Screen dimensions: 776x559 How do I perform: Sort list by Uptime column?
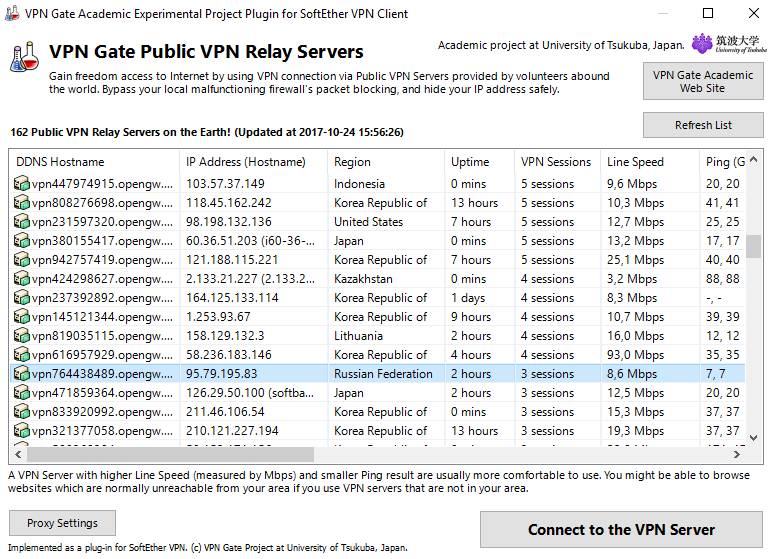coord(478,162)
